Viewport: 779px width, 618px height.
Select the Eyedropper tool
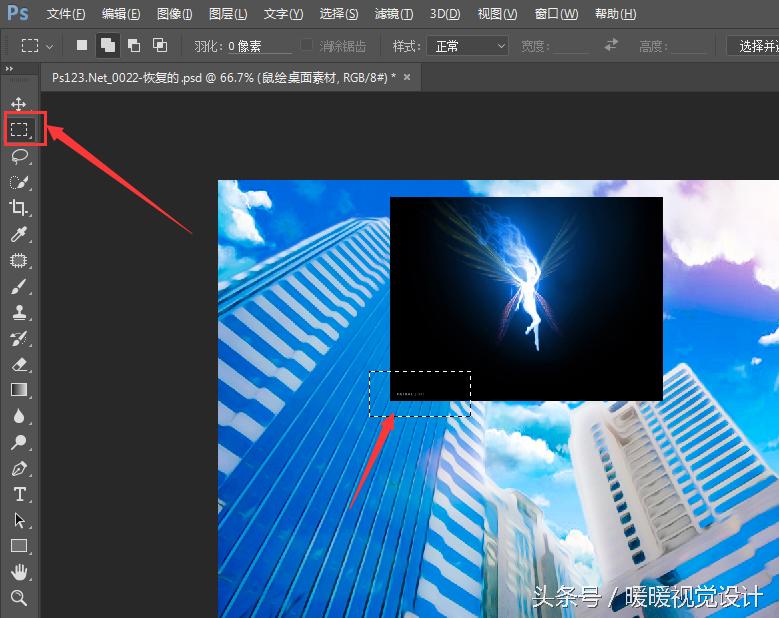point(19,234)
